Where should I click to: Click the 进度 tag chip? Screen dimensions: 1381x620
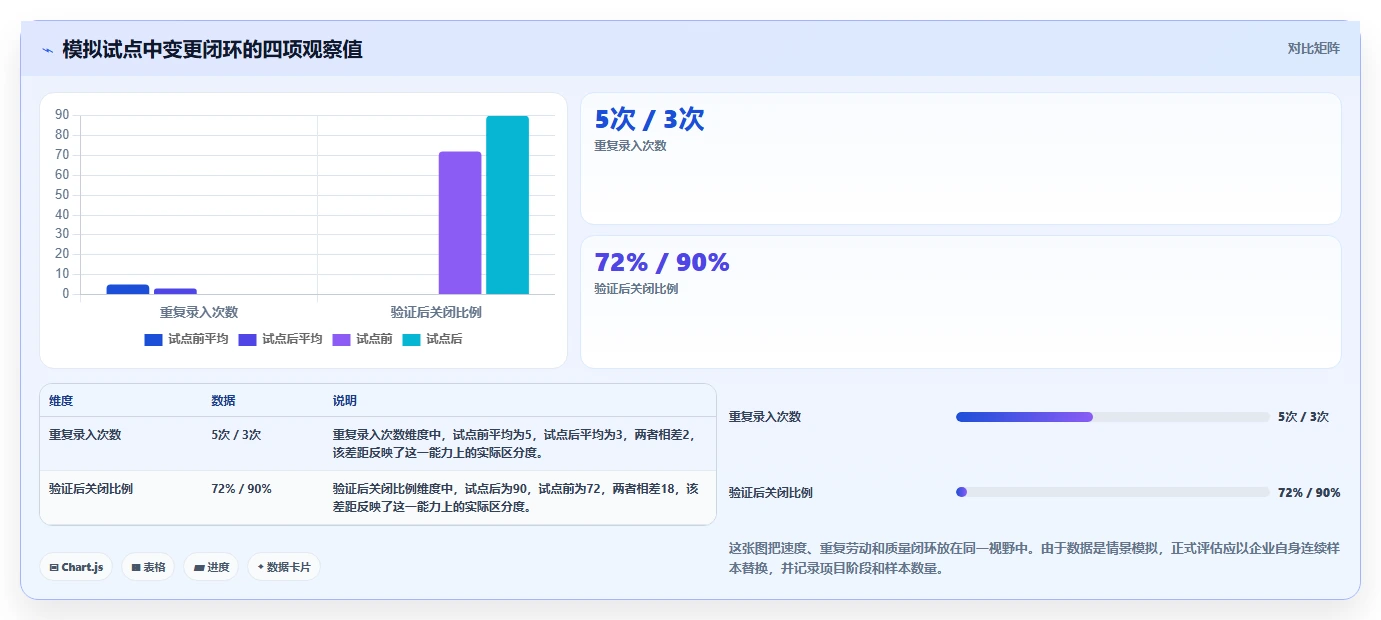point(211,567)
